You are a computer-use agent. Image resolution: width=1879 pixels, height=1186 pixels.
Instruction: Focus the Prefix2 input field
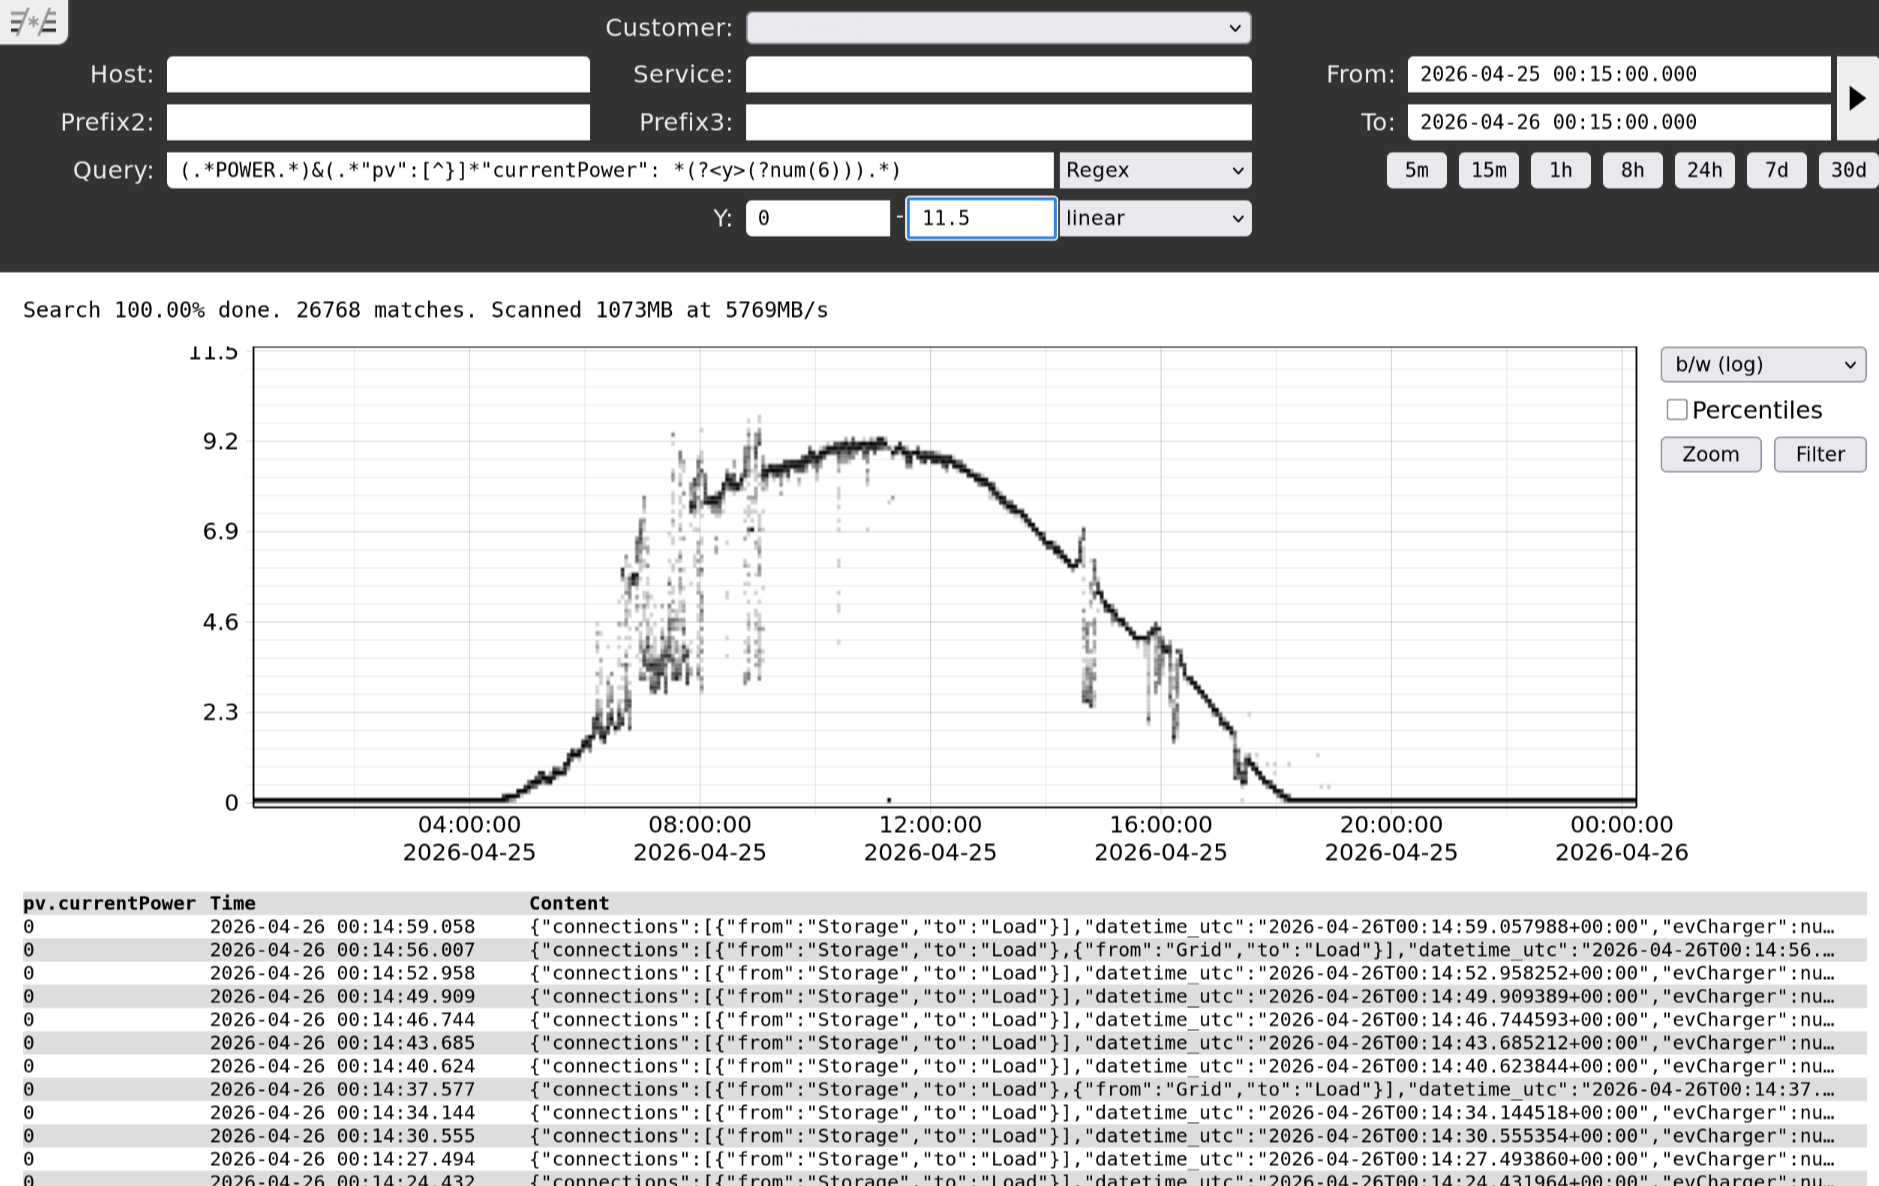[378, 123]
